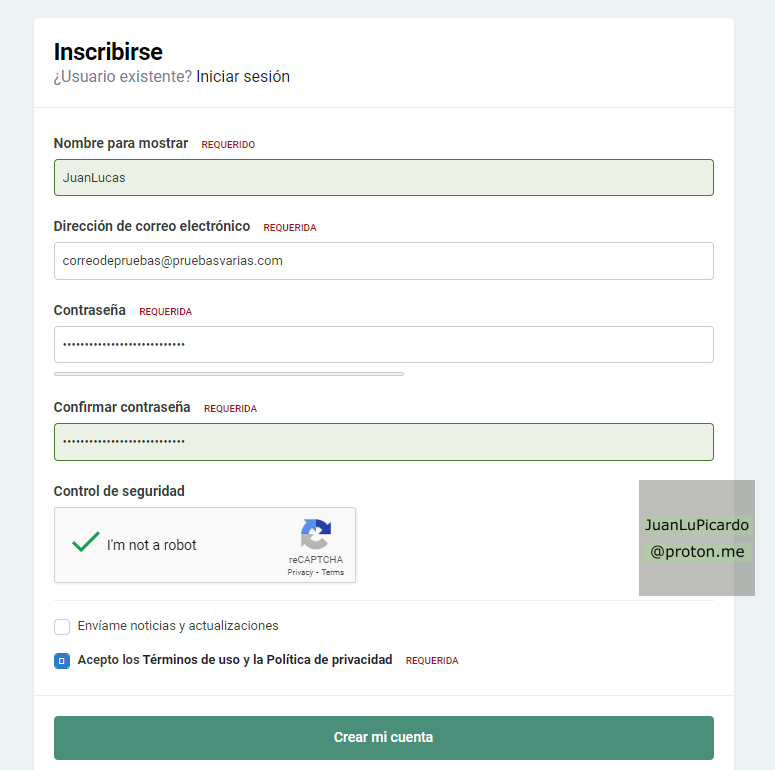Open reCAPTCHA Terms link

pyautogui.click(x=333, y=573)
